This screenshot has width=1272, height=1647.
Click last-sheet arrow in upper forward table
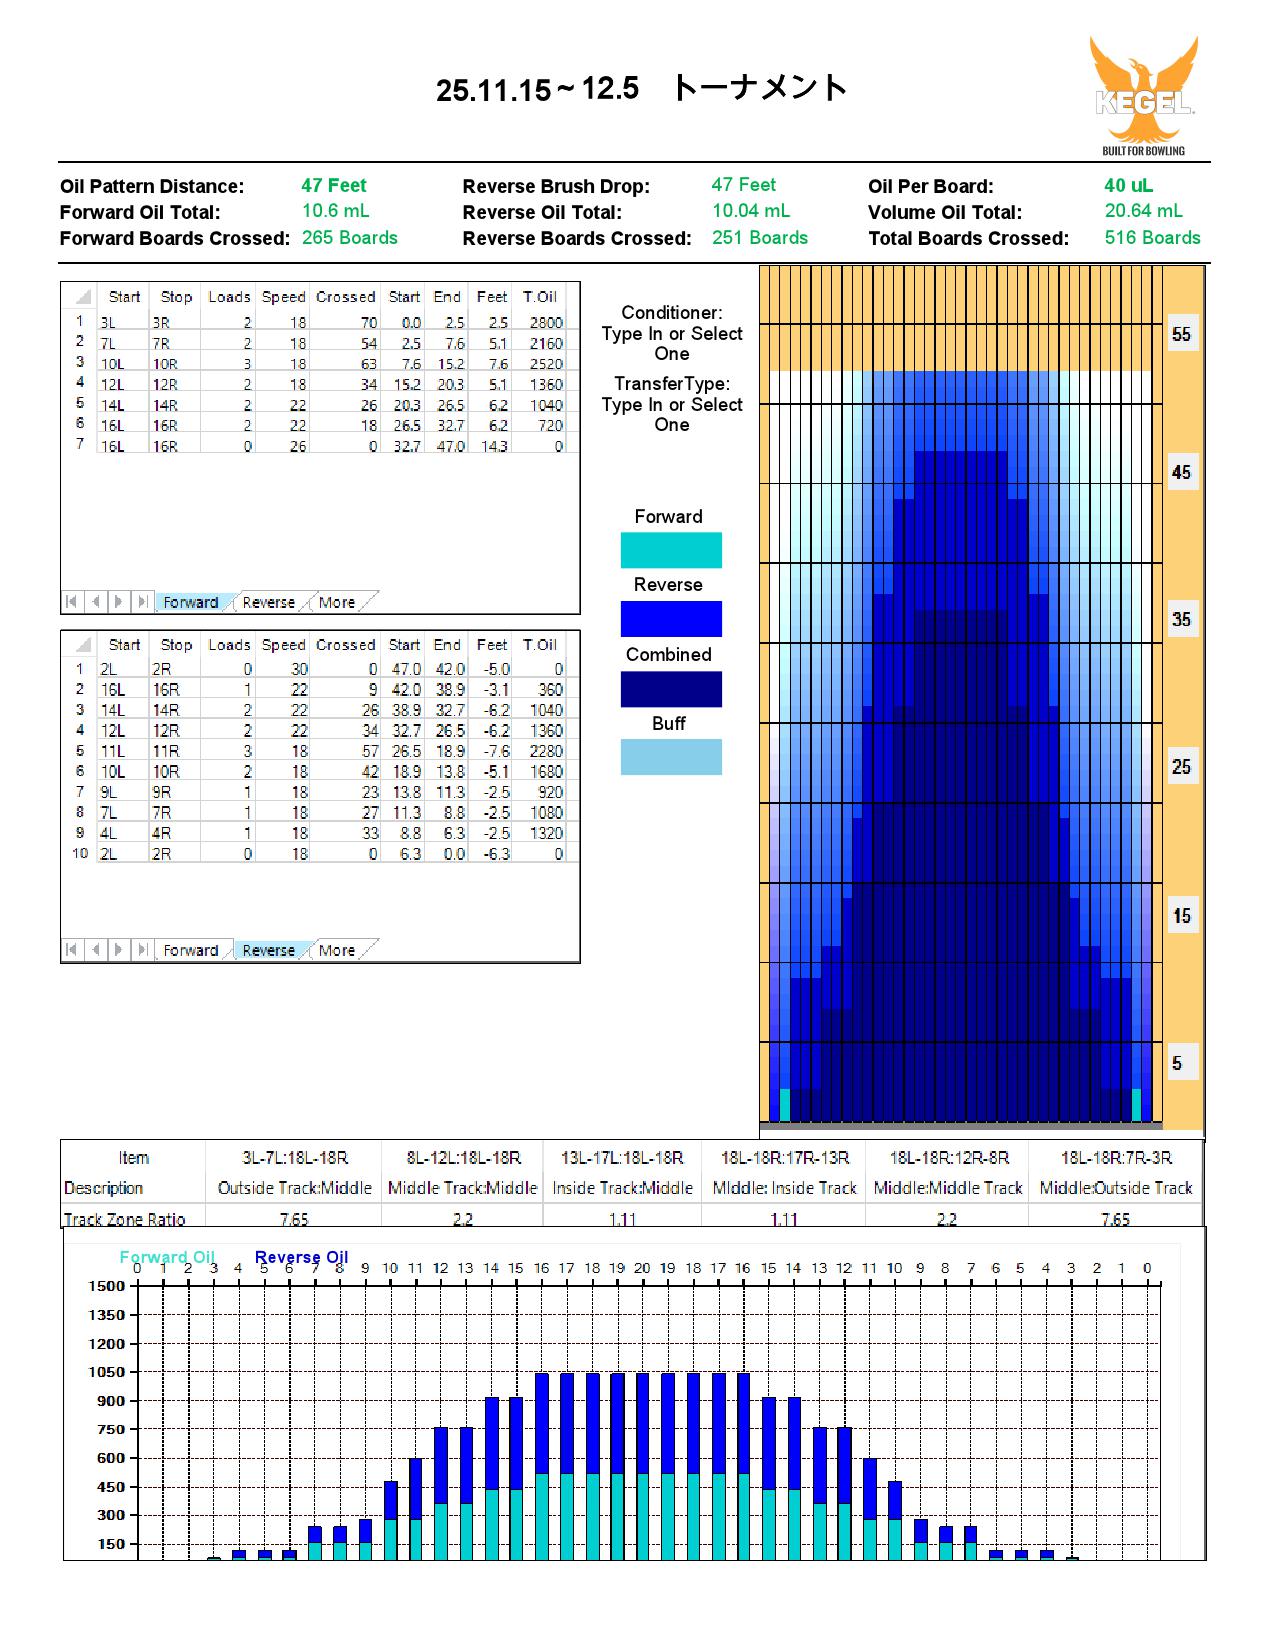tap(142, 602)
